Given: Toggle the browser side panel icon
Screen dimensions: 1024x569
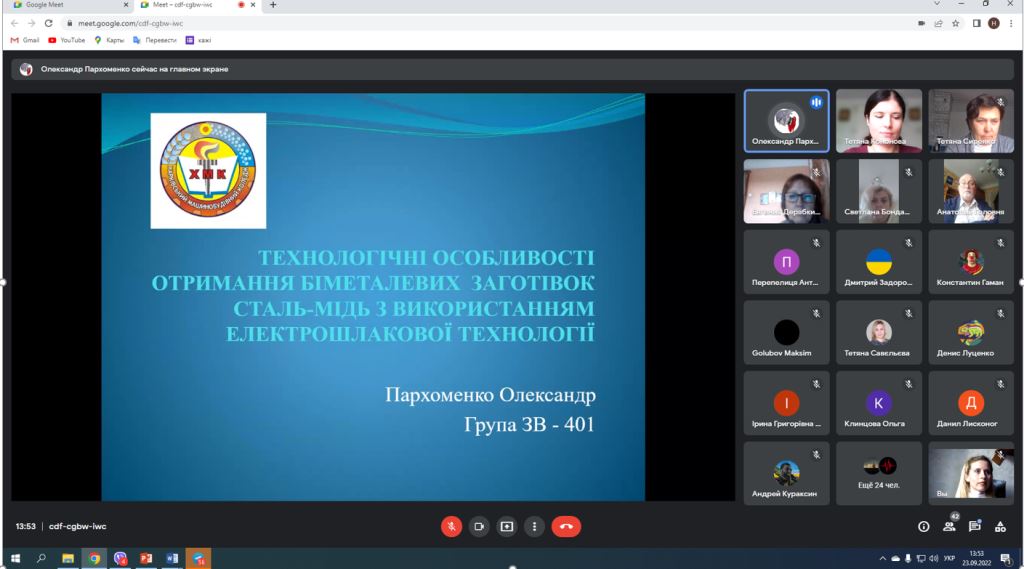Looking at the screenshot, I should pos(977,23).
